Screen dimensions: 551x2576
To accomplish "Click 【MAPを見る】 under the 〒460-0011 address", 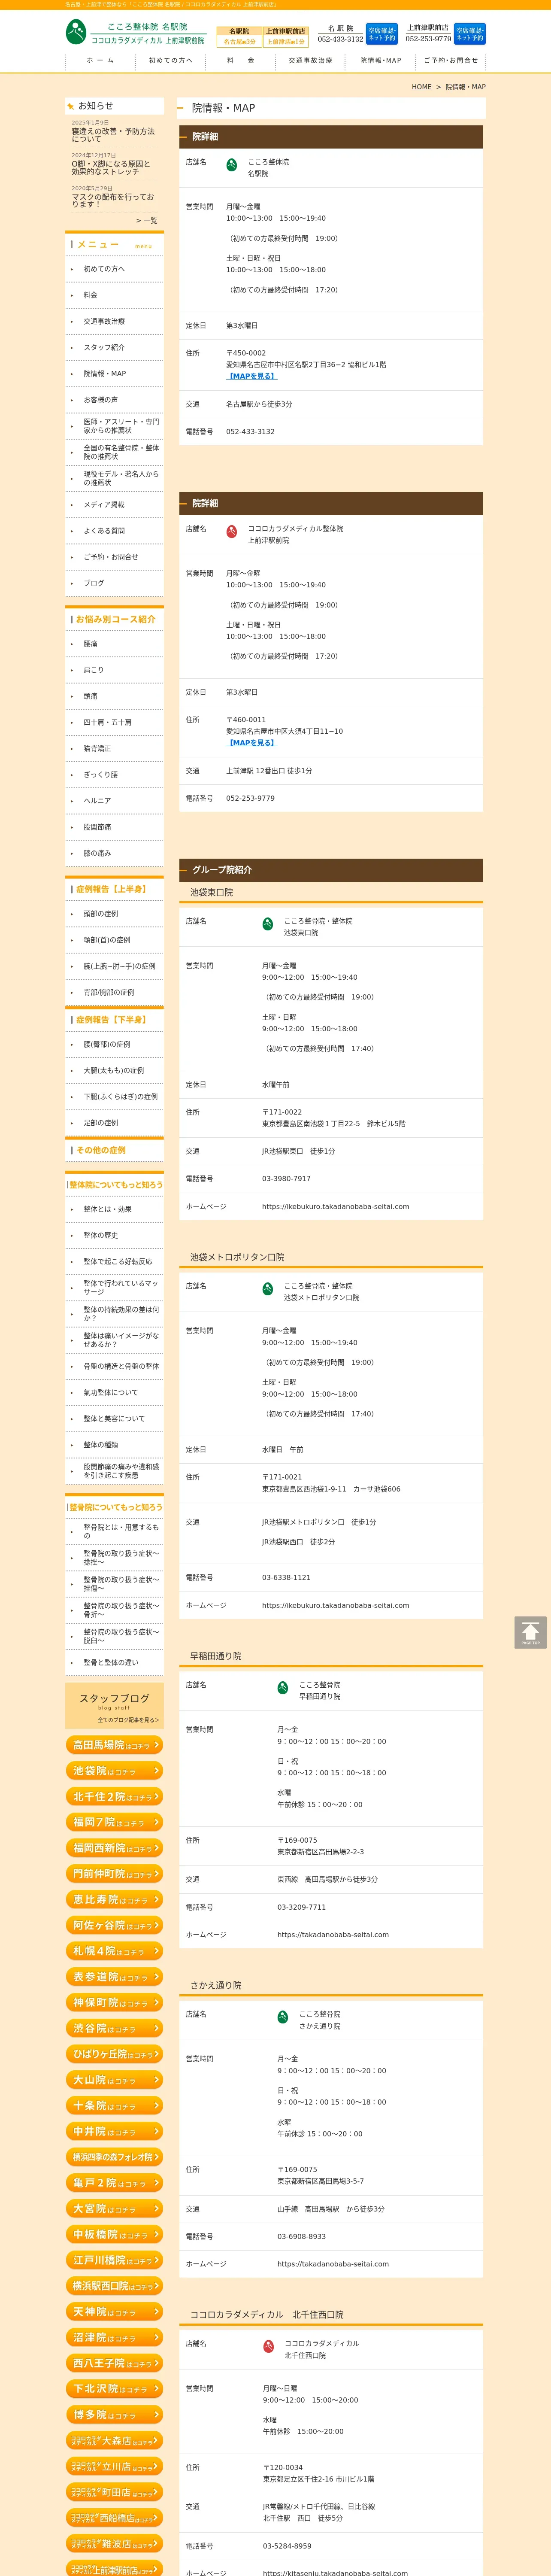I will (251, 743).
